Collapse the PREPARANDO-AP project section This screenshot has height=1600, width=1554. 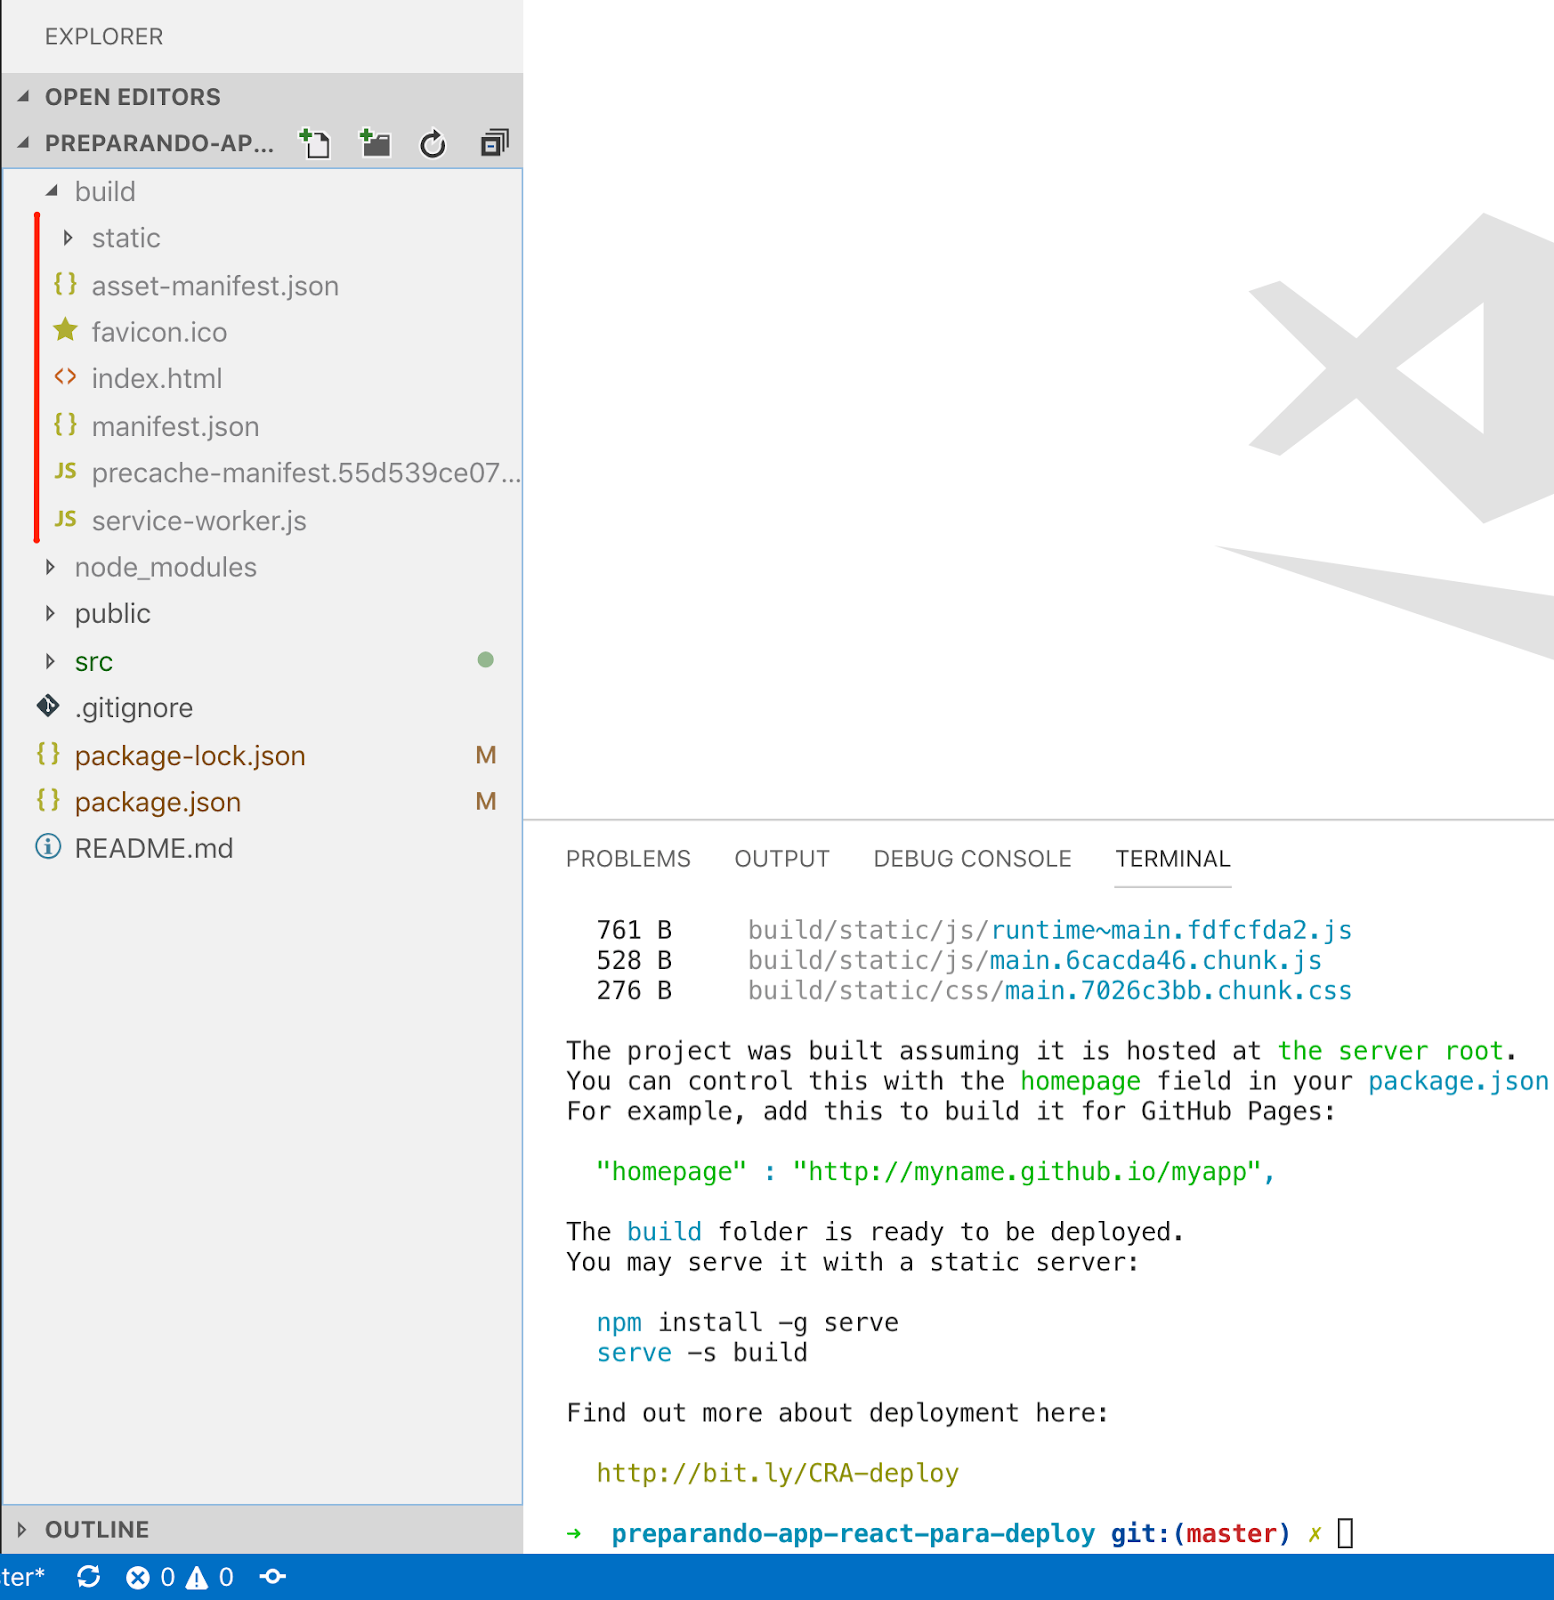coord(23,143)
